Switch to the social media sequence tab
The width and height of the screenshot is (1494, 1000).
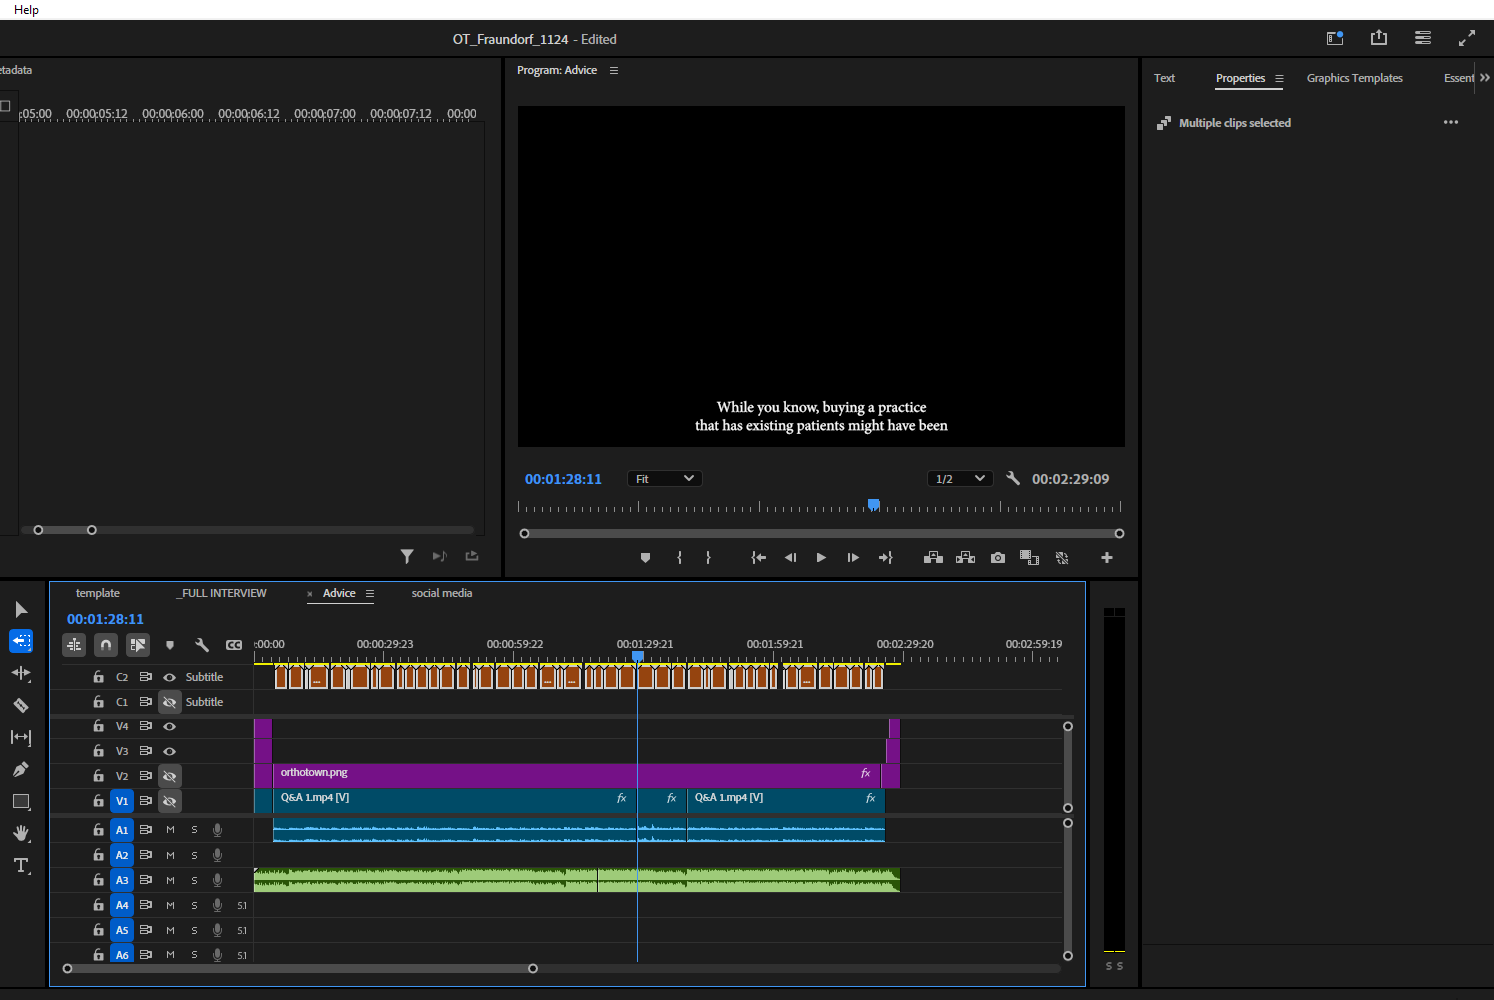(442, 593)
